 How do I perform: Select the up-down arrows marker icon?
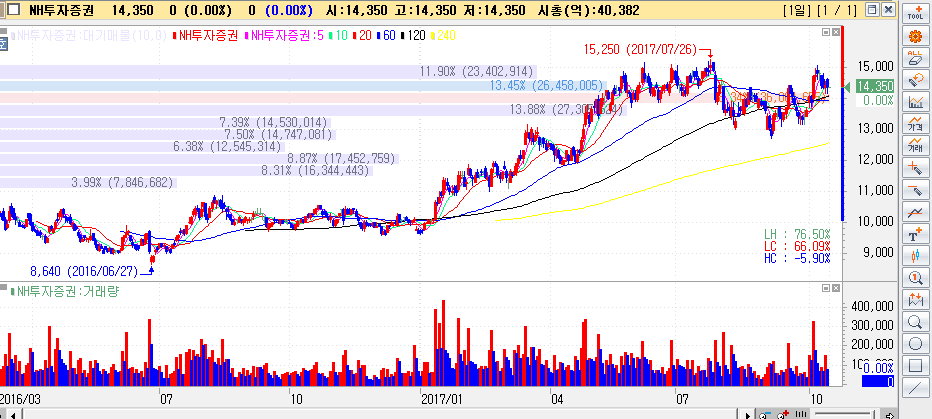pos(915,300)
